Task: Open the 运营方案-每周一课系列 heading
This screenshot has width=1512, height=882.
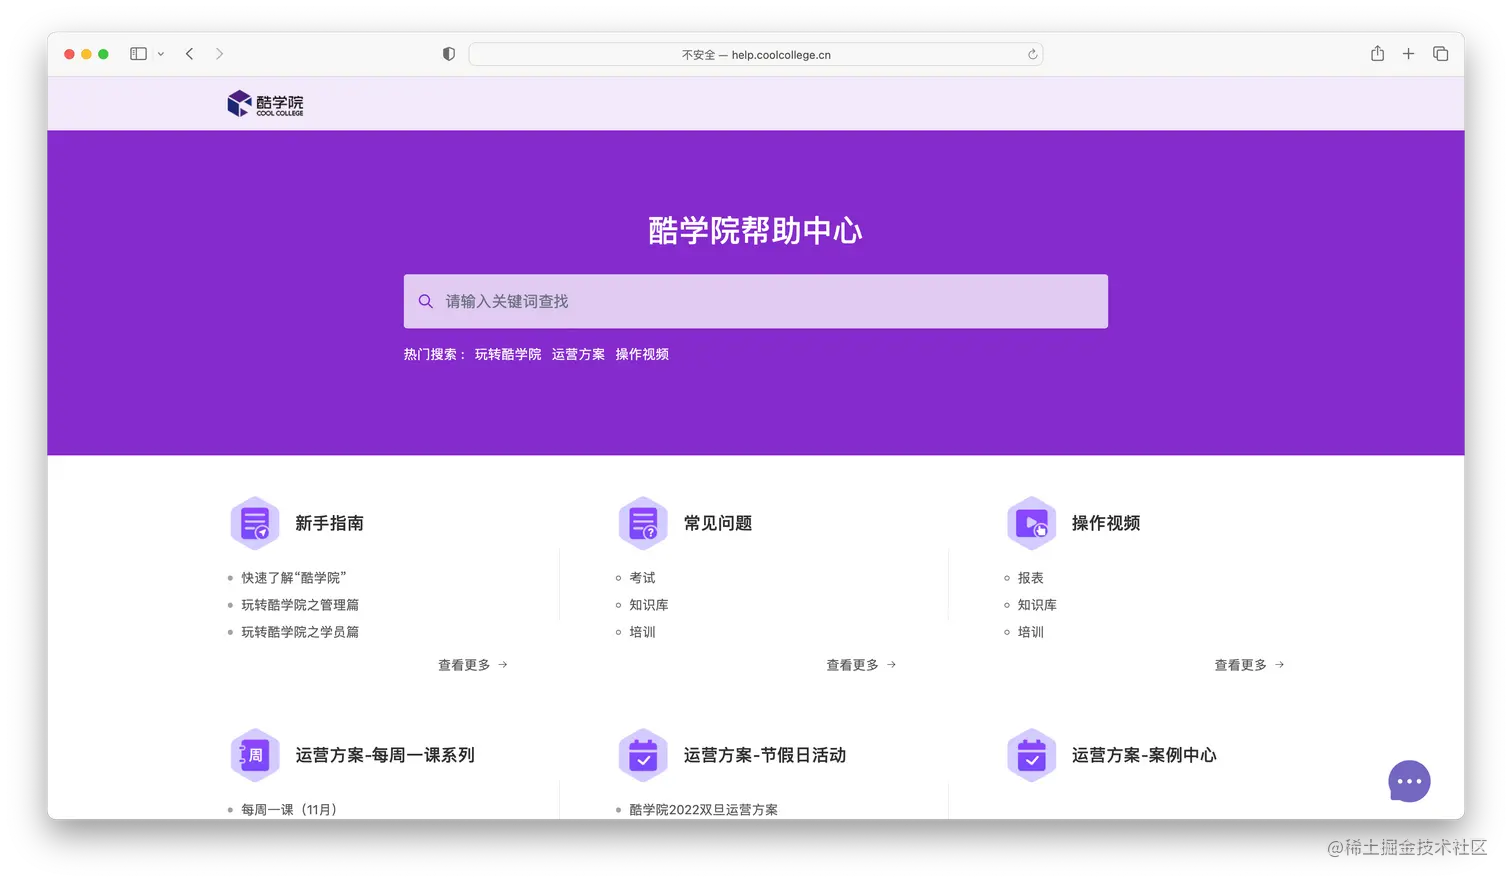Action: pyautogui.click(x=385, y=755)
